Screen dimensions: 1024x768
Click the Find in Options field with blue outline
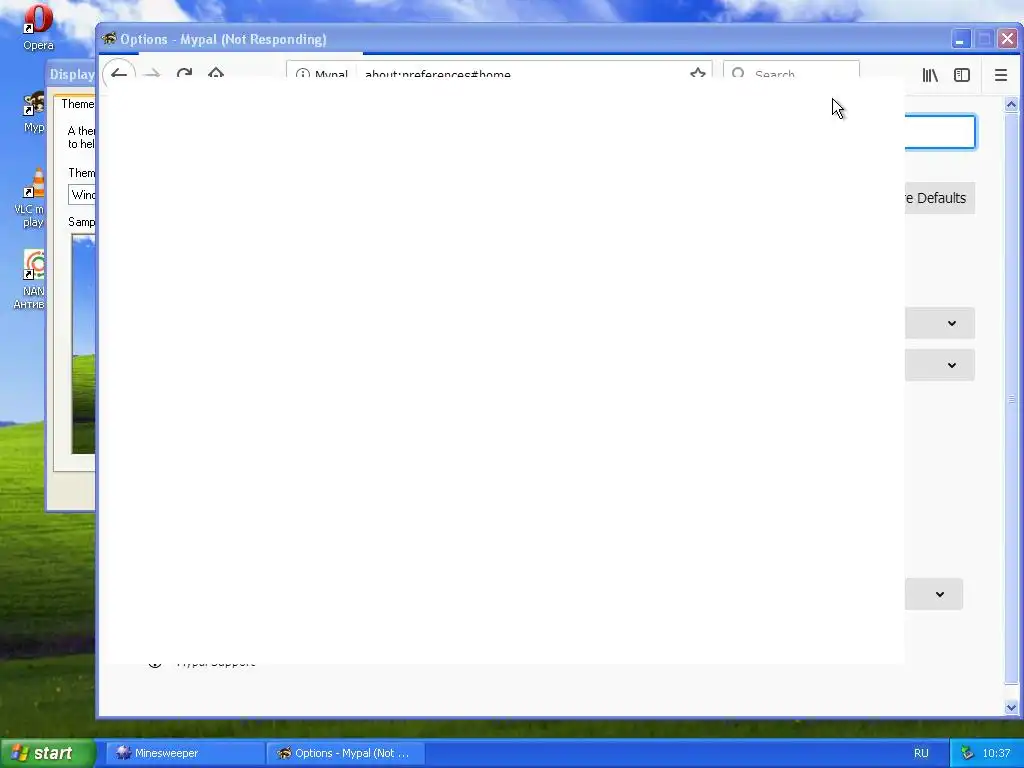[940, 132]
